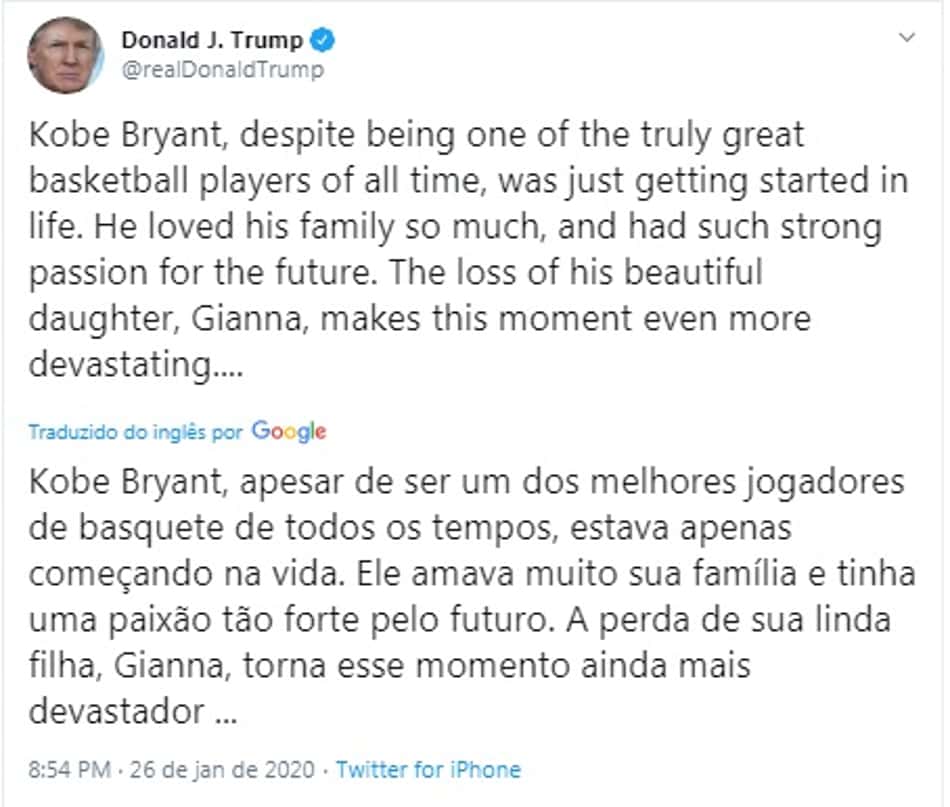The width and height of the screenshot is (950, 807).
Task: Click the '26 de jan de 2020' date
Action: point(222,769)
